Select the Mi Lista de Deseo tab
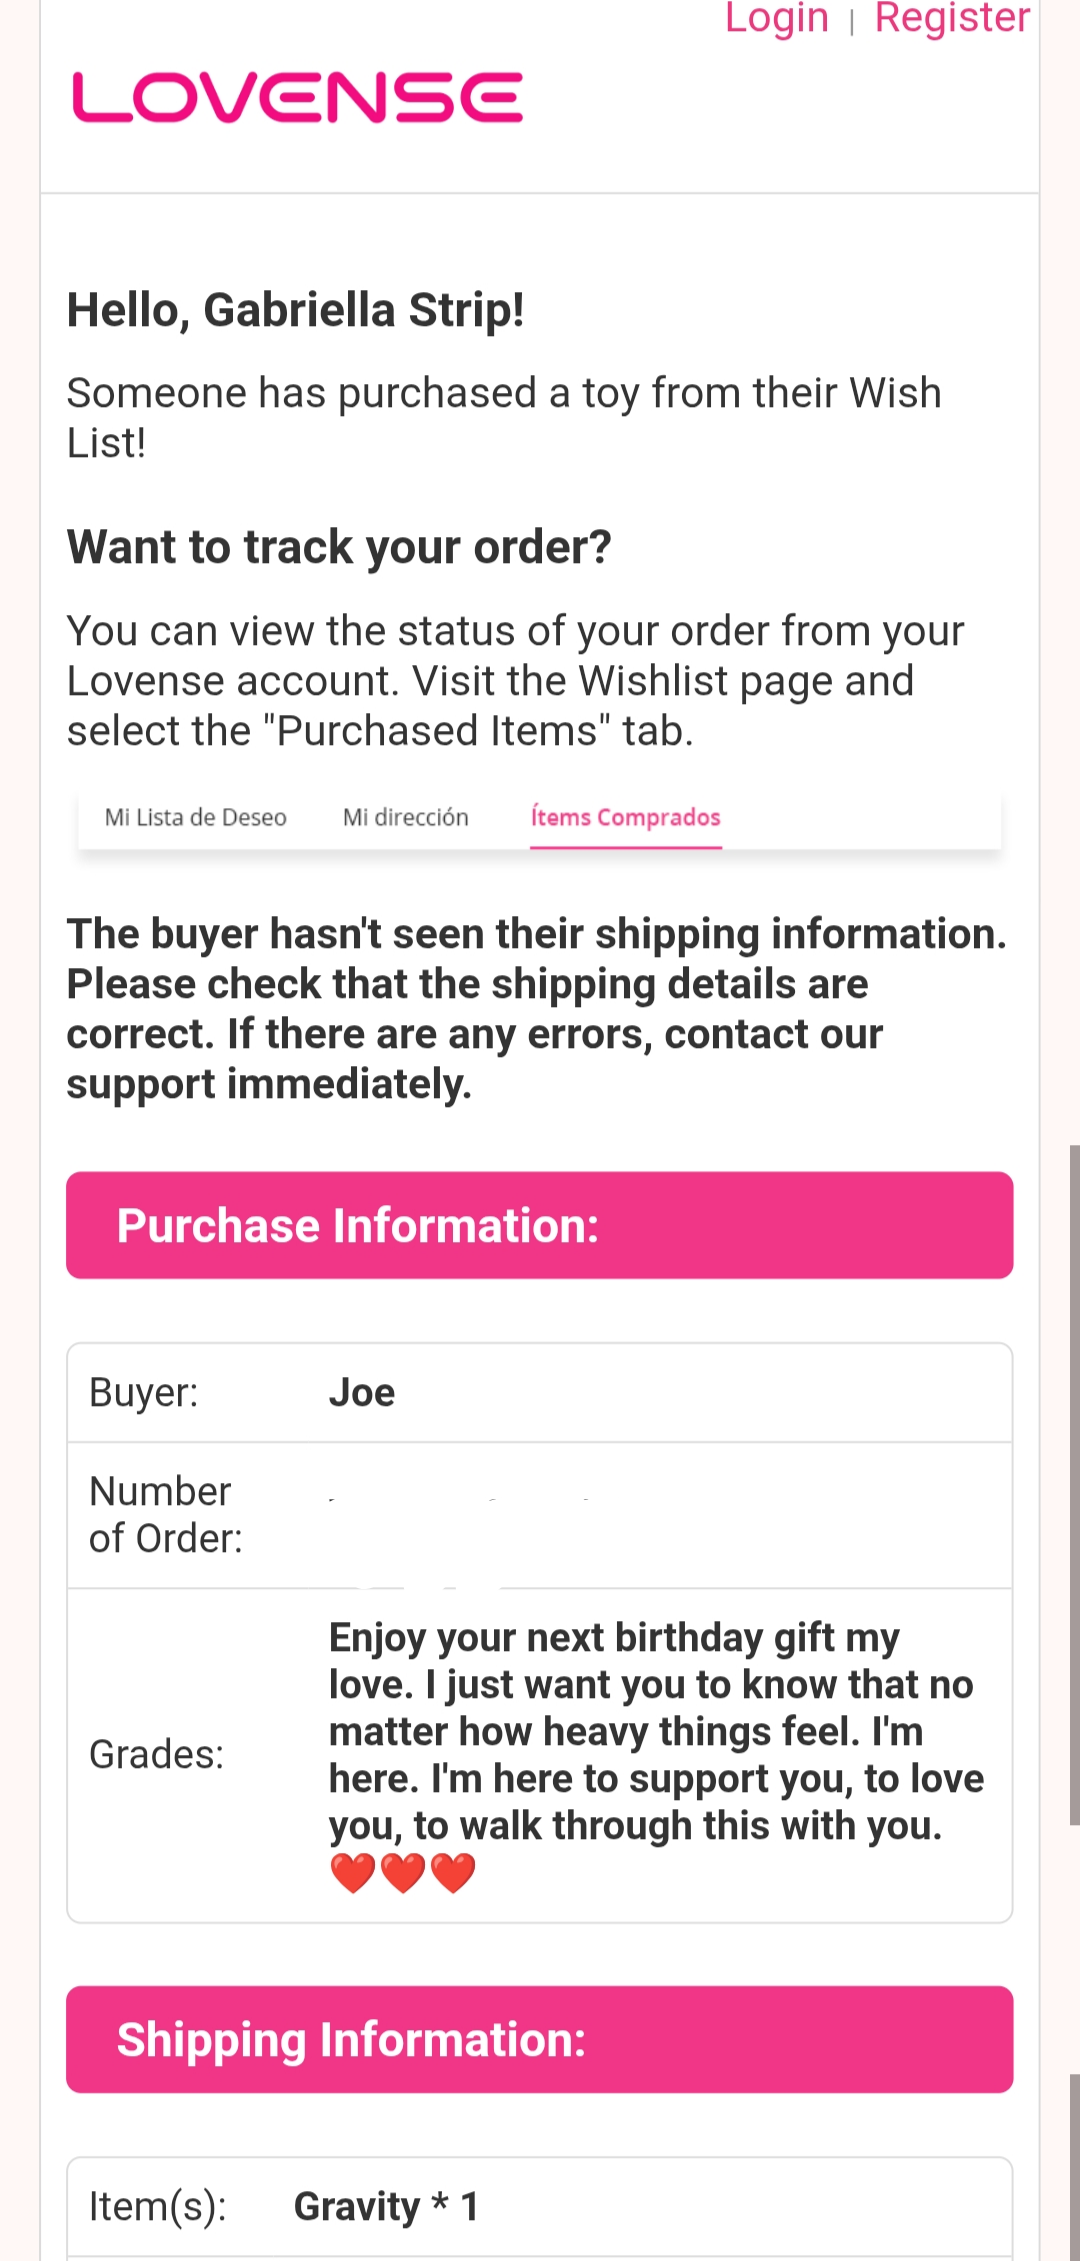 196,817
